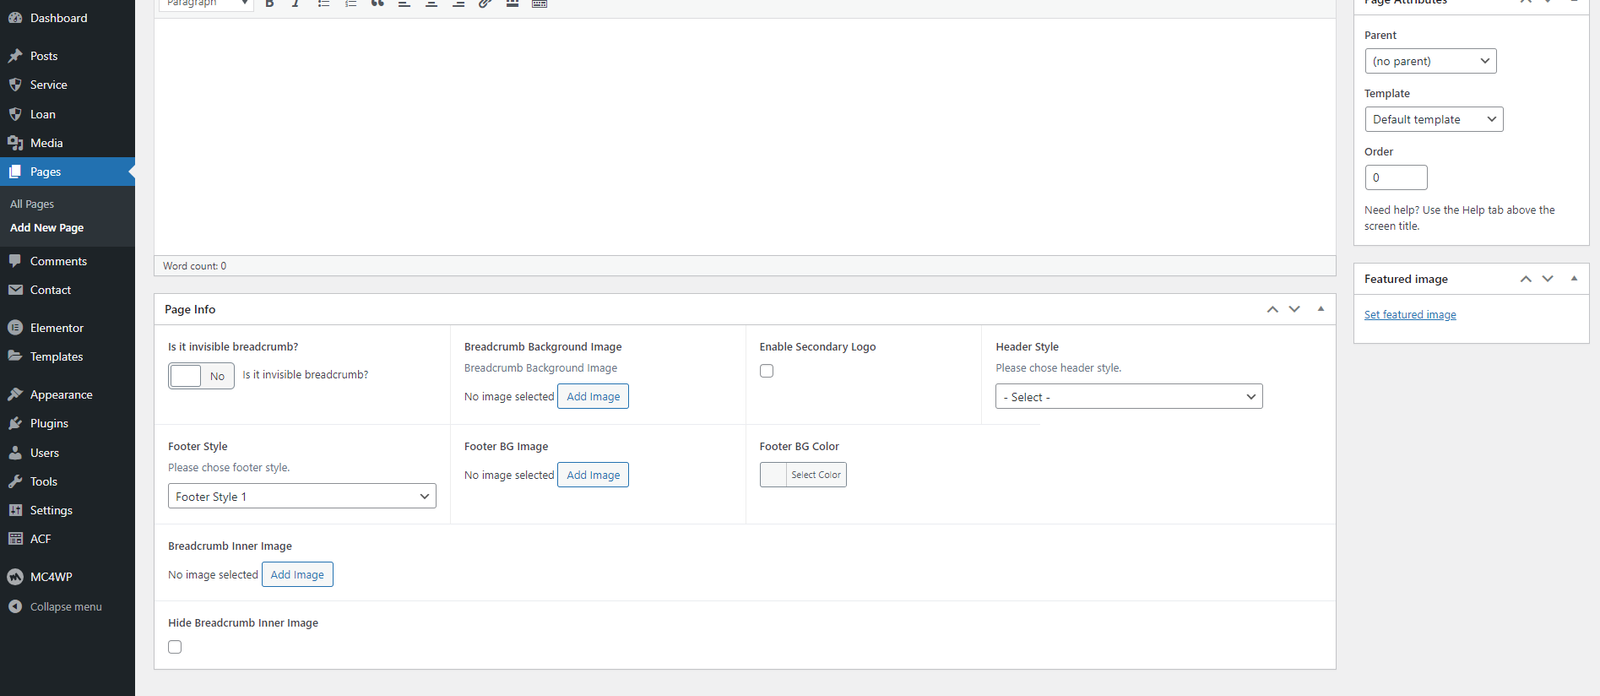Open the Posts menu item

coord(44,56)
